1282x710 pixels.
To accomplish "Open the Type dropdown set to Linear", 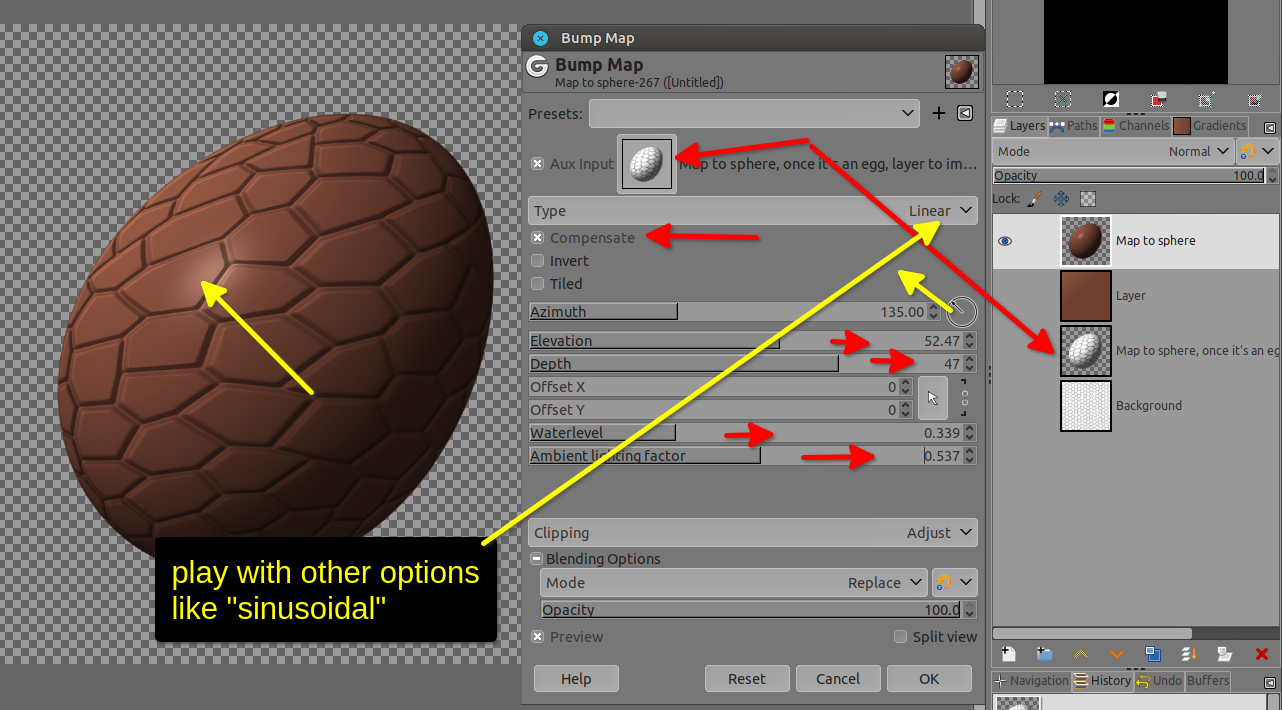I will click(753, 210).
